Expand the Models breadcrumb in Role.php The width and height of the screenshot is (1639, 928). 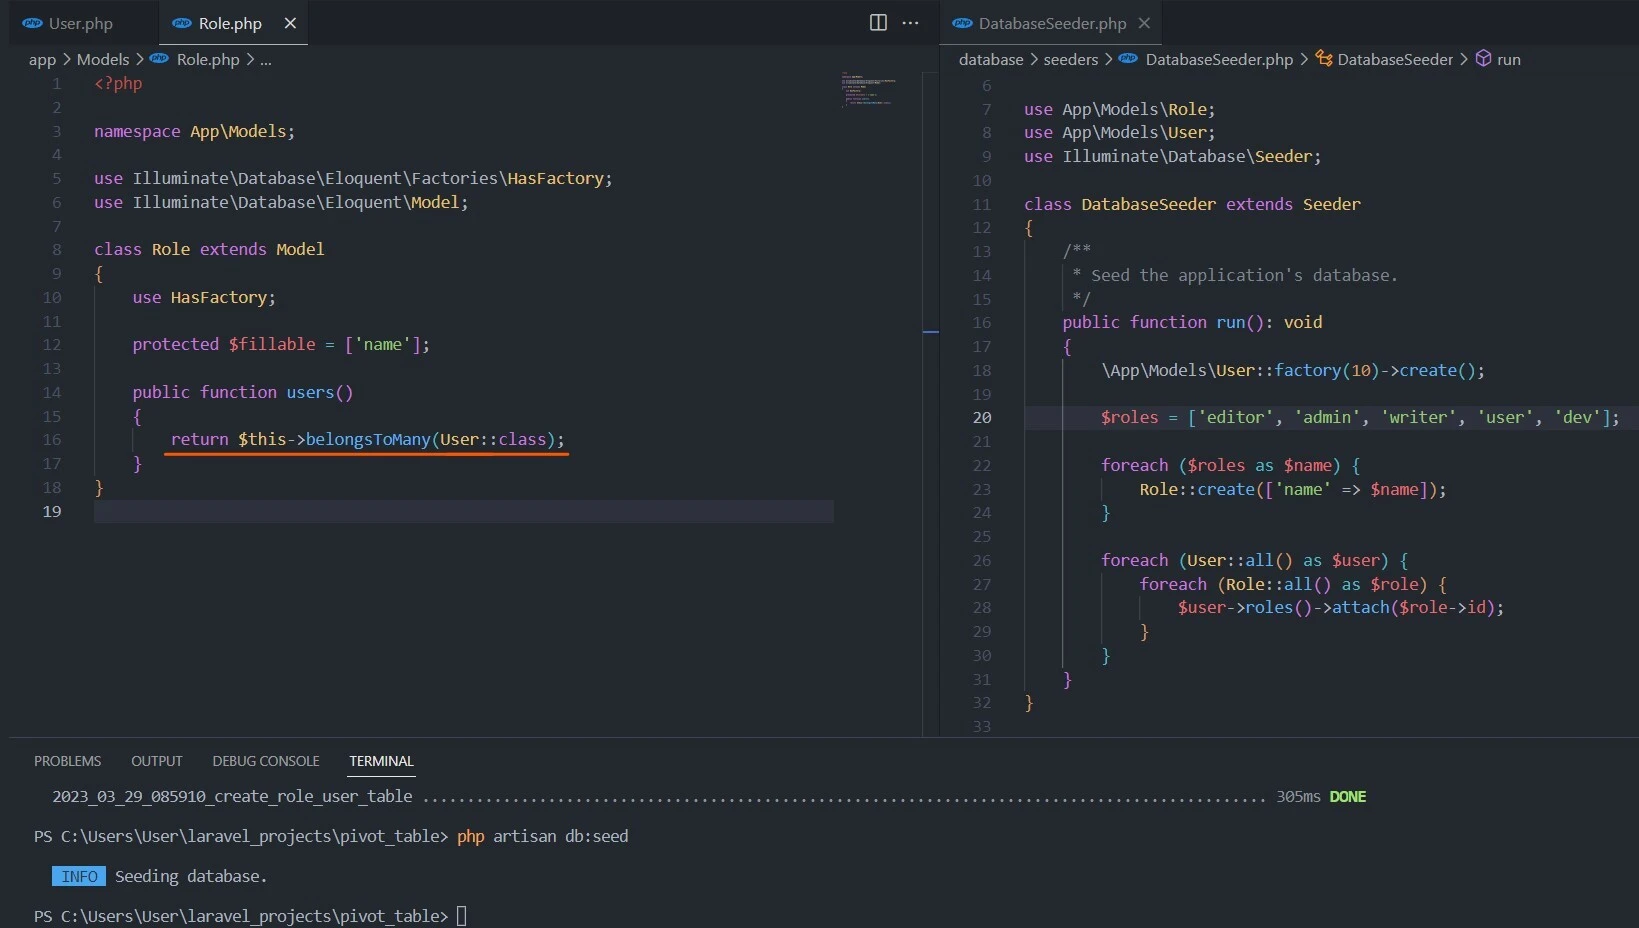pyautogui.click(x=103, y=59)
